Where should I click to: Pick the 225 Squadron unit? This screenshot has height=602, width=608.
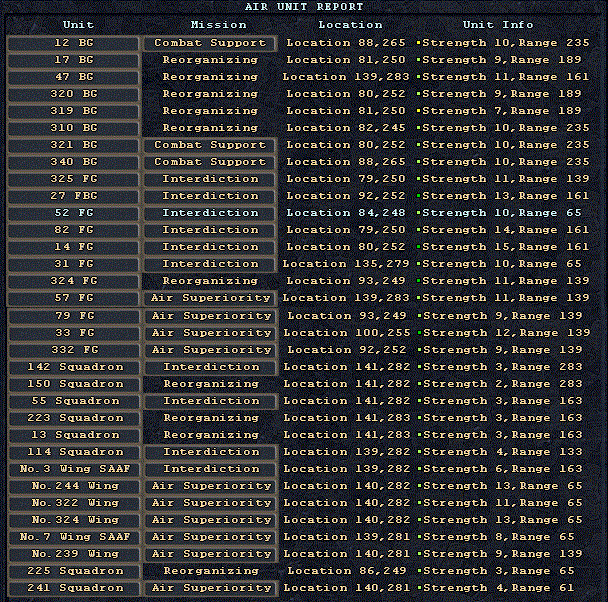(x=74, y=572)
